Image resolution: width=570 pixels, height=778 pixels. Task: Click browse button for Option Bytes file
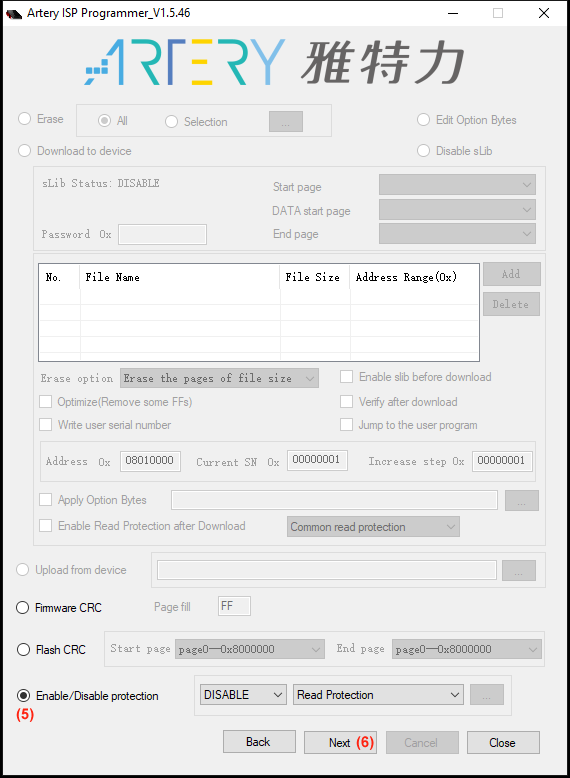(522, 501)
